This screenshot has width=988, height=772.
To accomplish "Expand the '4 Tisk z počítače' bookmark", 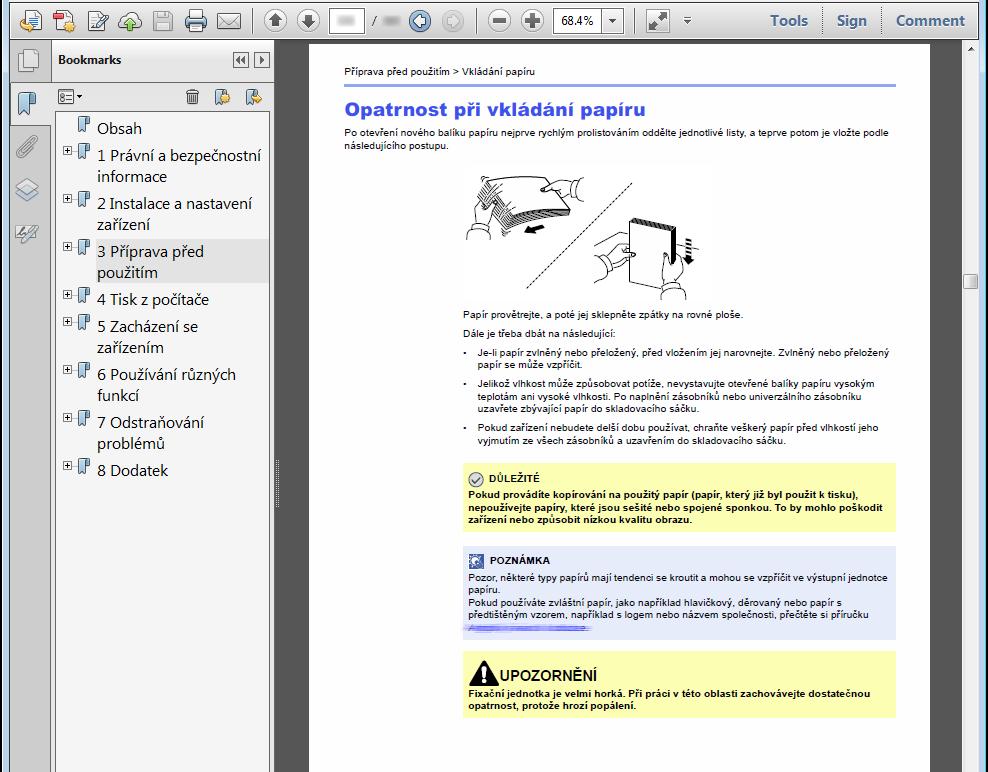I will pyautogui.click(x=67, y=294).
